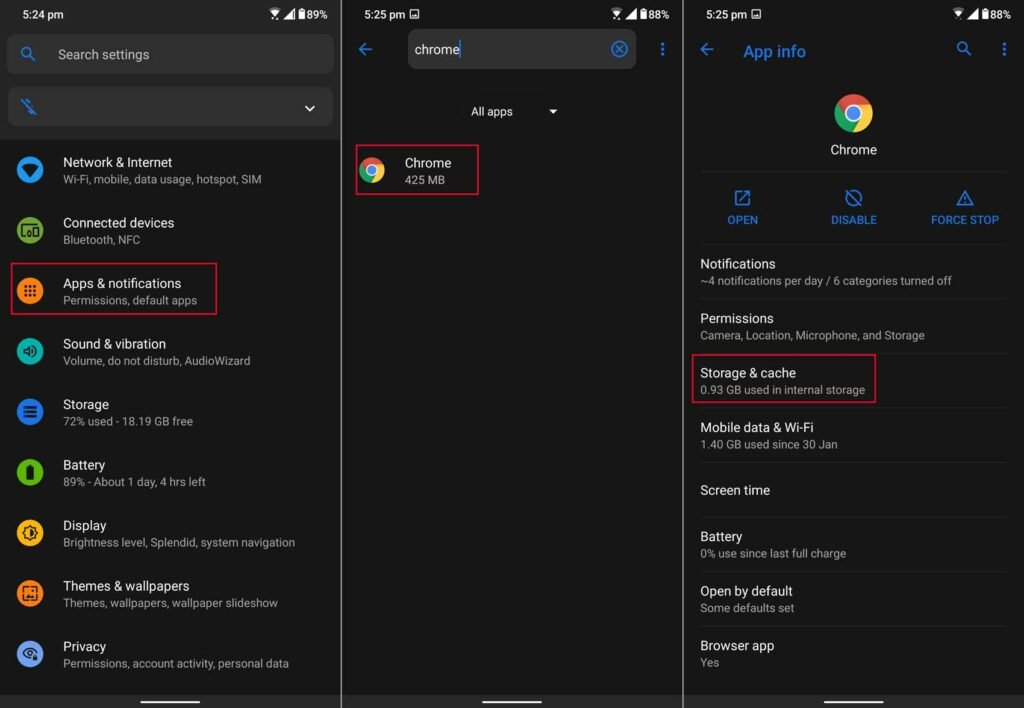Tap the muted notifications icon in suggestion card

click(29, 106)
